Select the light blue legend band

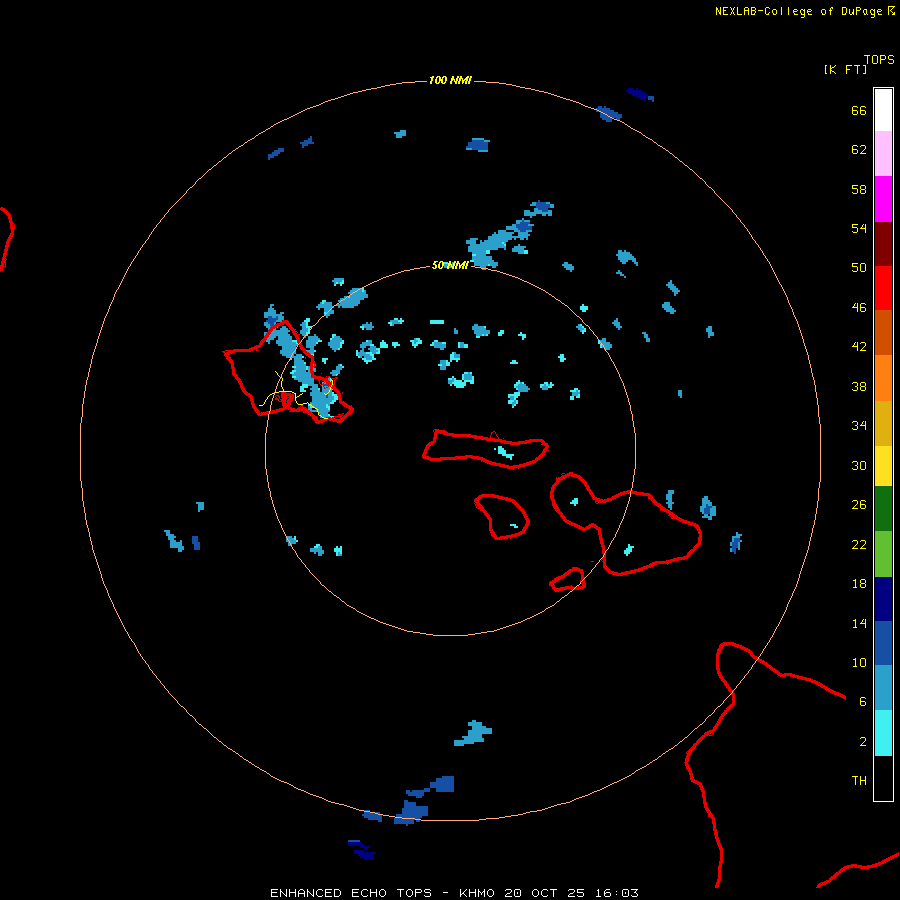point(883,688)
